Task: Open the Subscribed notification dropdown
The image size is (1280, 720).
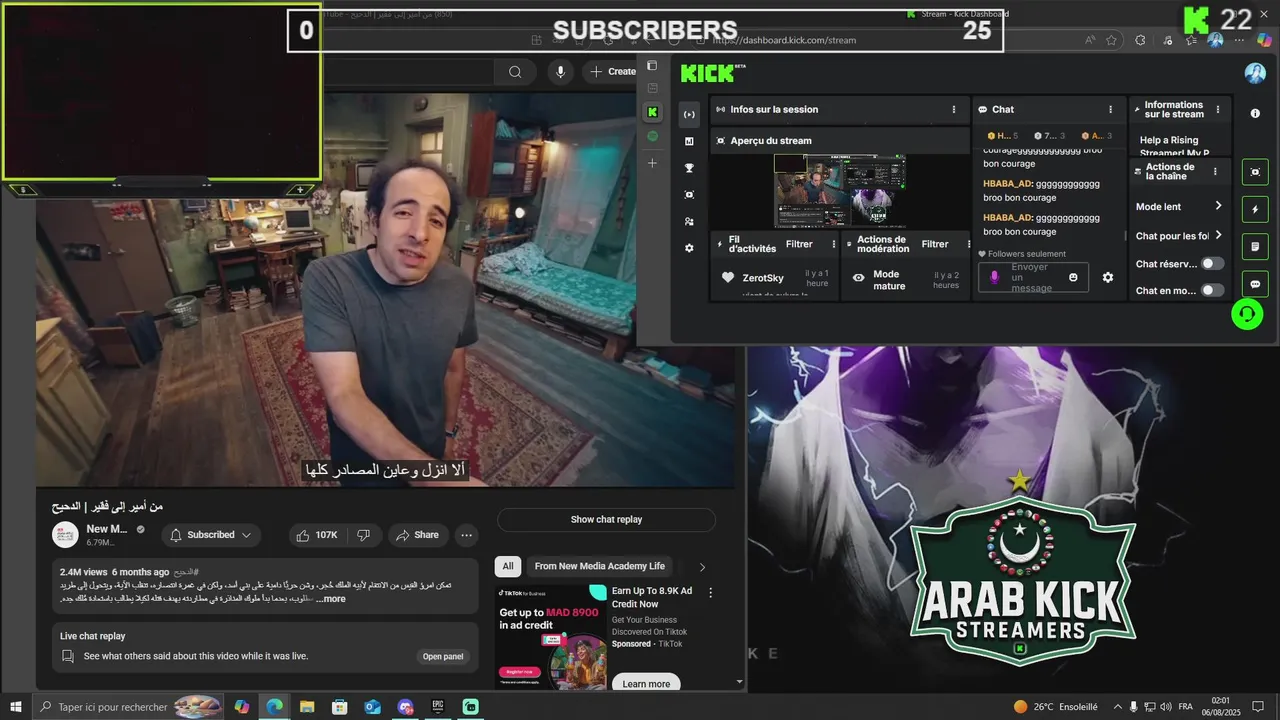Action: [x=211, y=535]
